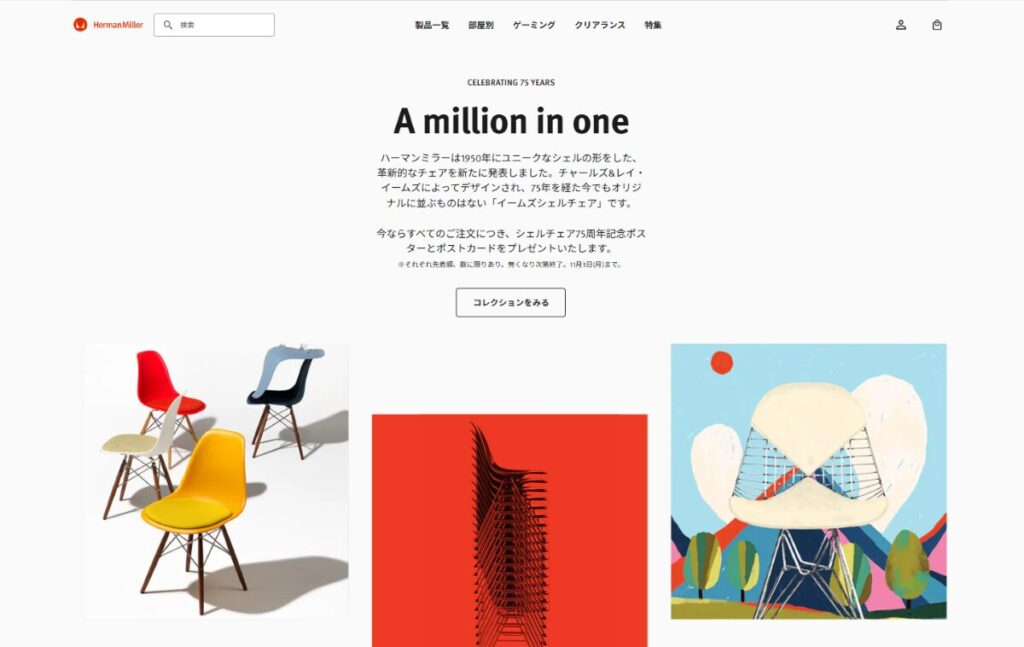The image size is (1024, 647).
Task: Open the 特集 menu
Action: (653, 25)
